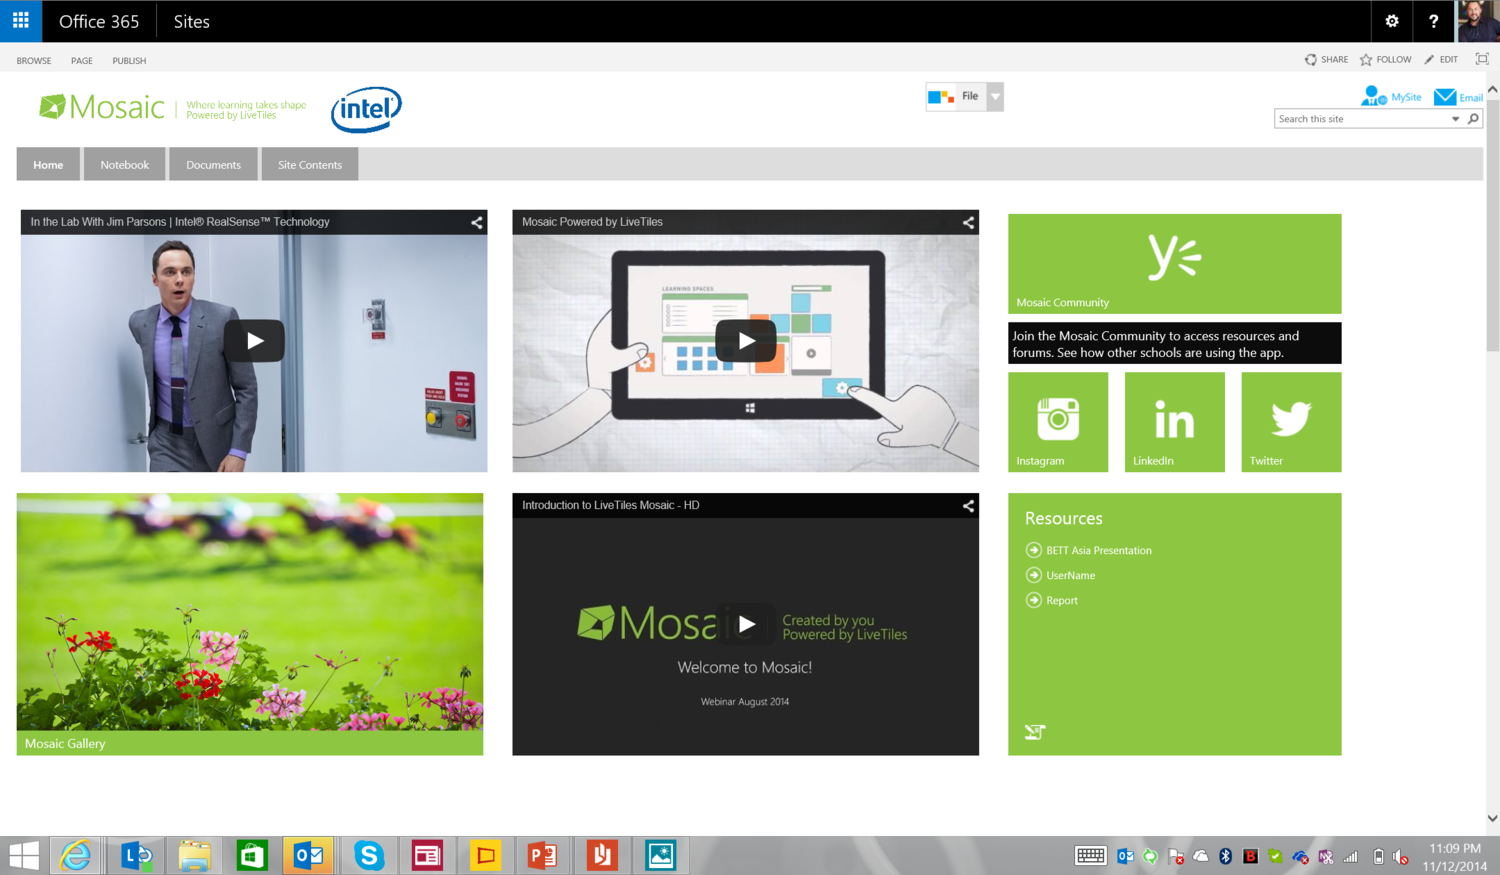Play the Mosaic Powered by LiveTiles video
Image resolution: width=1500 pixels, height=875 pixels.
tap(746, 341)
